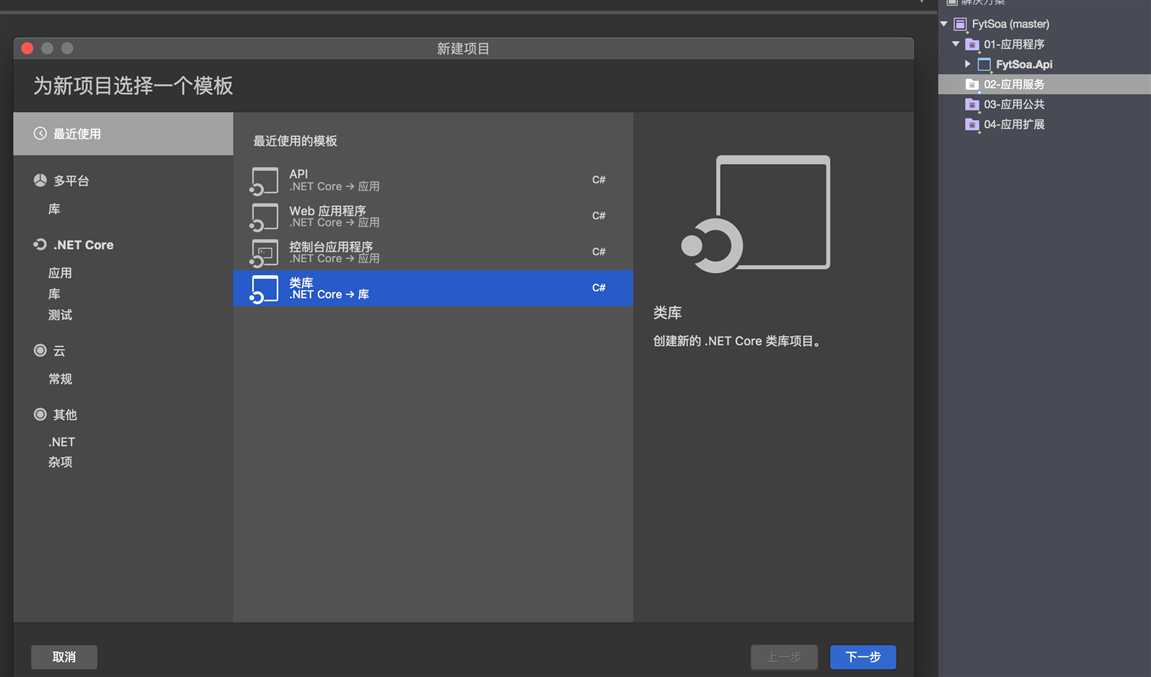
Task: Click the 取消 button
Action: (64, 656)
